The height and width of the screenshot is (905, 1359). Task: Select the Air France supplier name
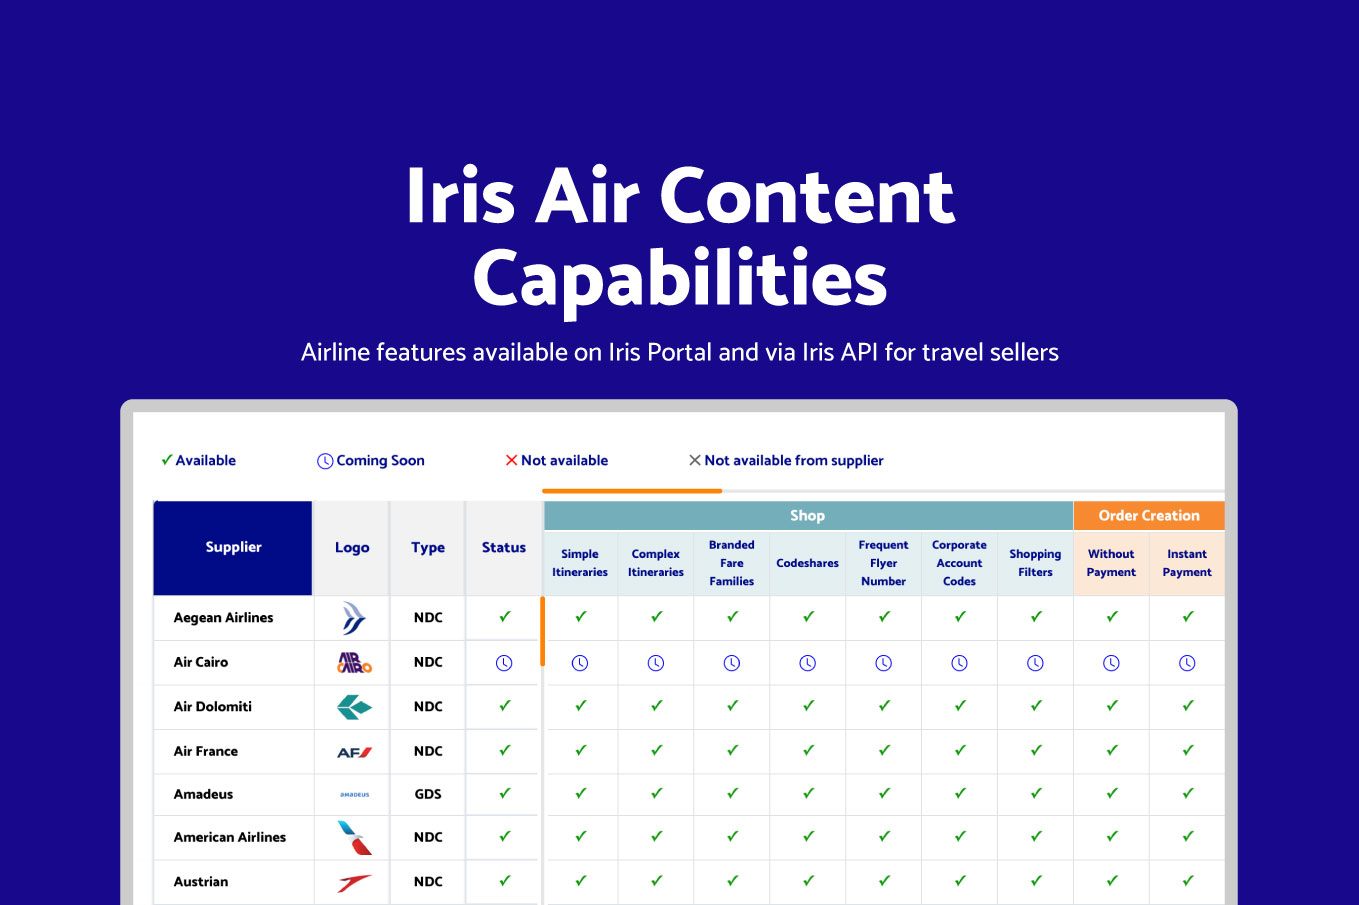tap(206, 751)
